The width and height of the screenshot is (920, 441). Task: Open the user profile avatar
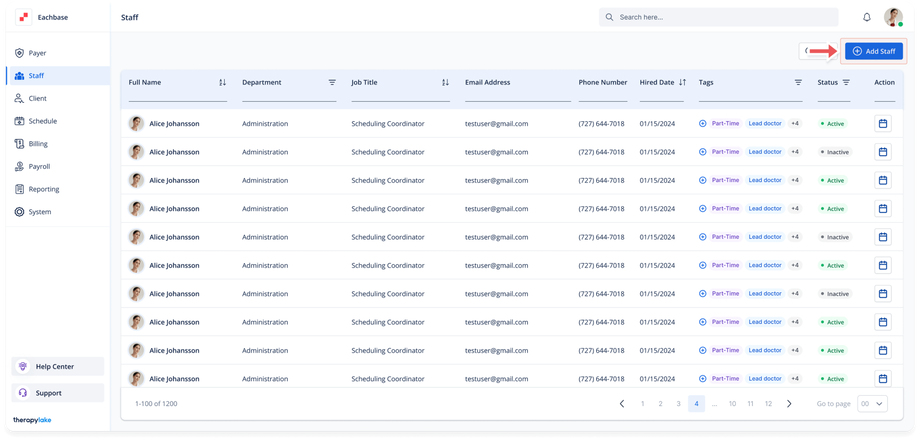click(x=893, y=17)
